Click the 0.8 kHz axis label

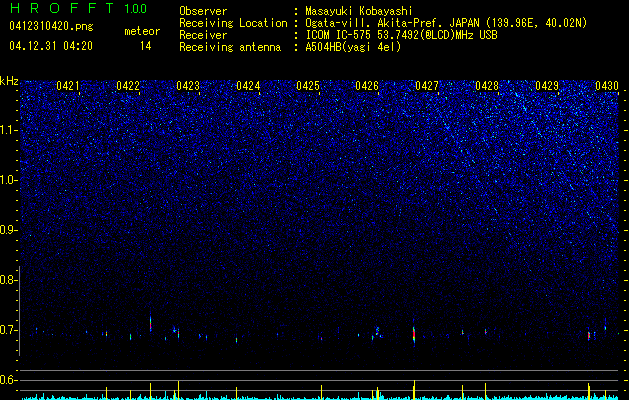tap(9, 280)
